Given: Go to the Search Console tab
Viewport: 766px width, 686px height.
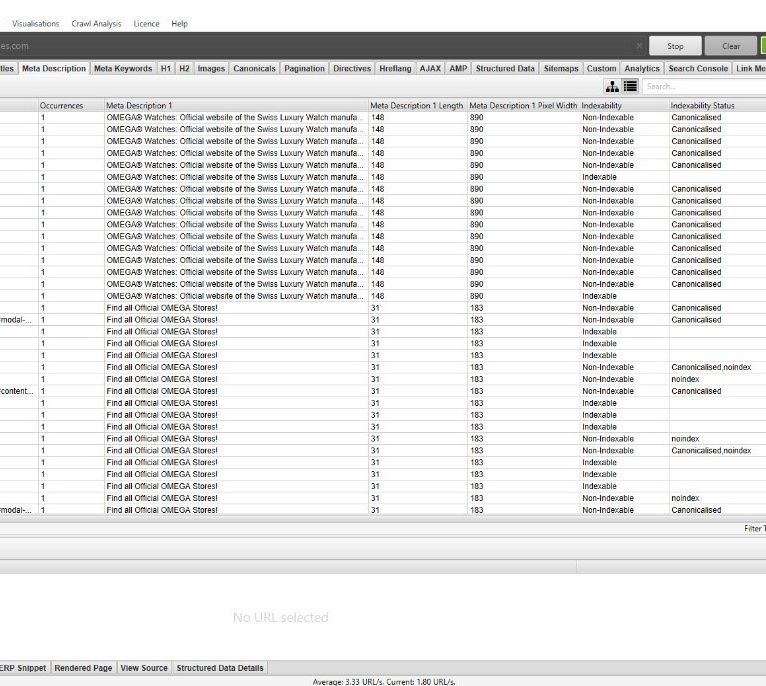Looking at the screenshot, I should pyautogui.click(x=698, y=69).
